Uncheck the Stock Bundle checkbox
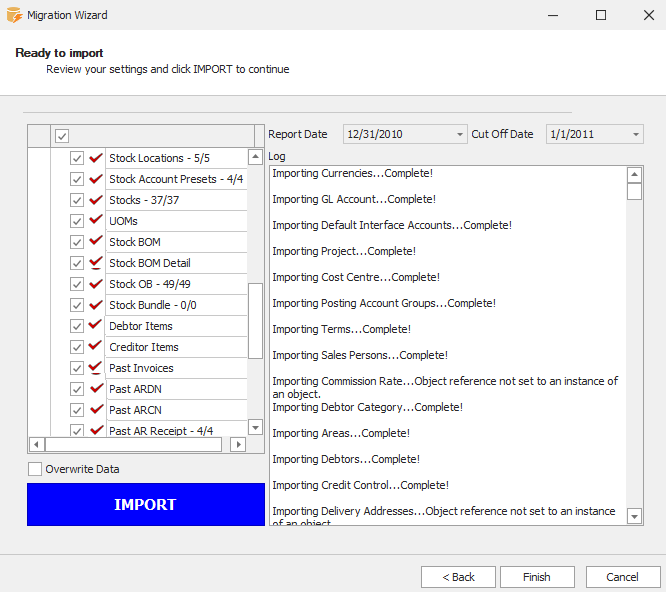Screen dimensions: 666x592 [77, 305]
